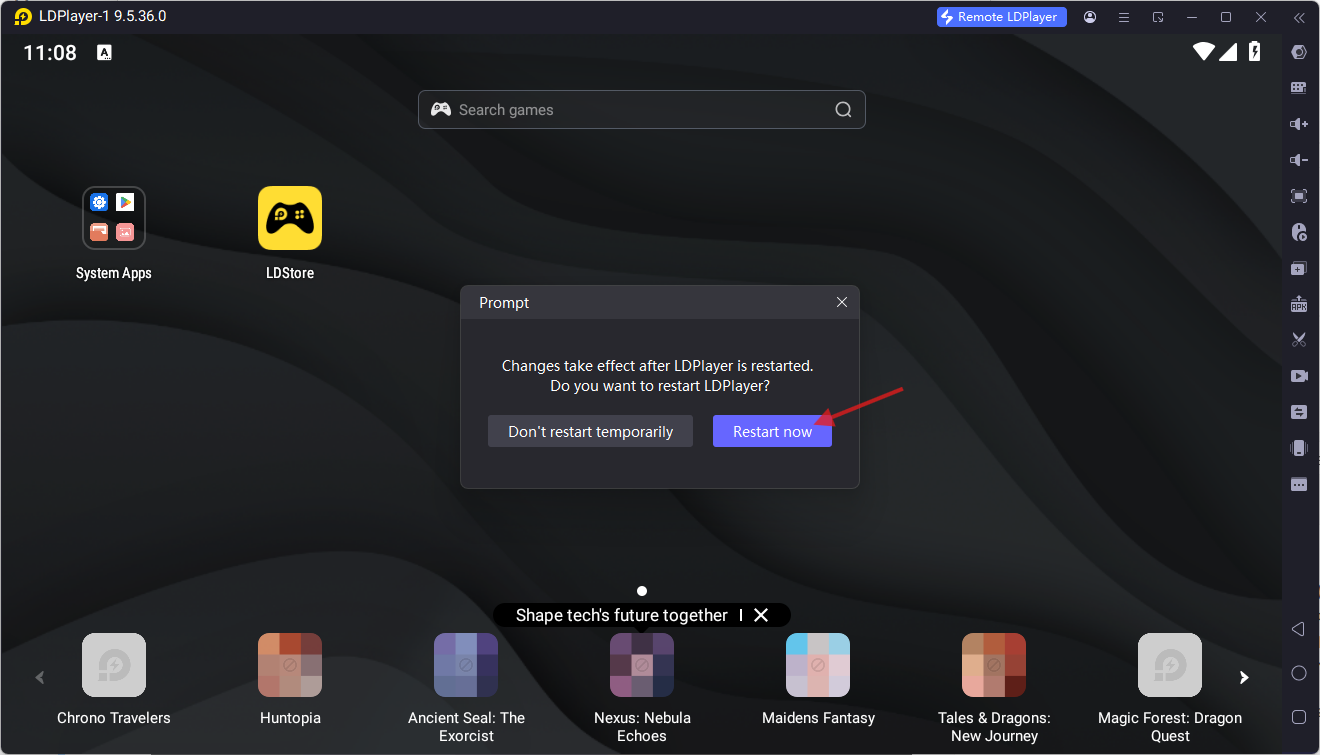Take a screenshot with the scissors icon
Screen dimensions: 1320x755
pyautogui.click(x=1299, y=340)
